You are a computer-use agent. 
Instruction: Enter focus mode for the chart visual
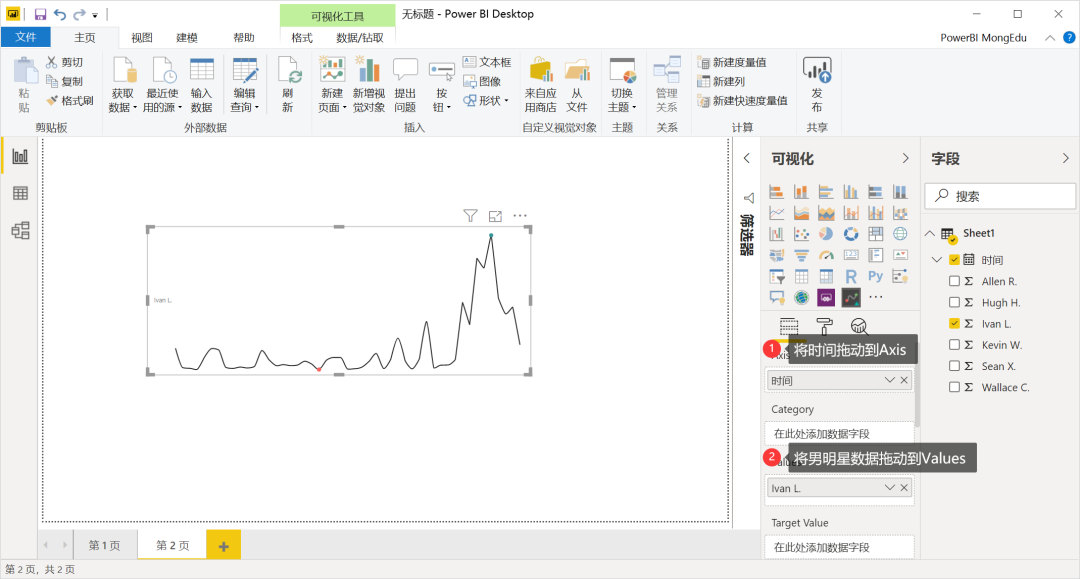coord(495,215)
